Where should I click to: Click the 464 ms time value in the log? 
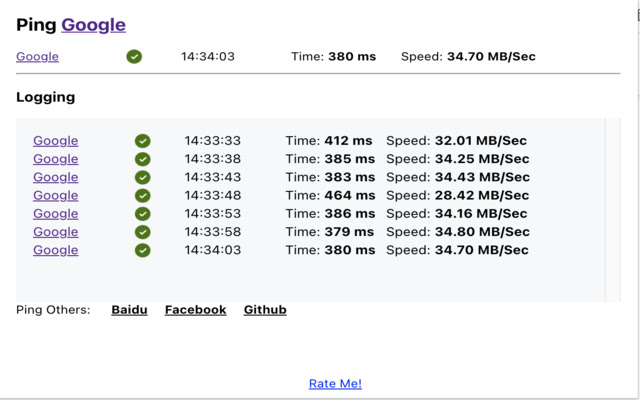pos(348,195)
